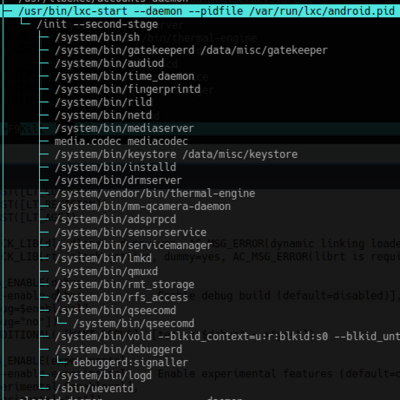
Task: Select the gatekeeperd /data/misc/gatekeeper process
Action: point(191,50)
